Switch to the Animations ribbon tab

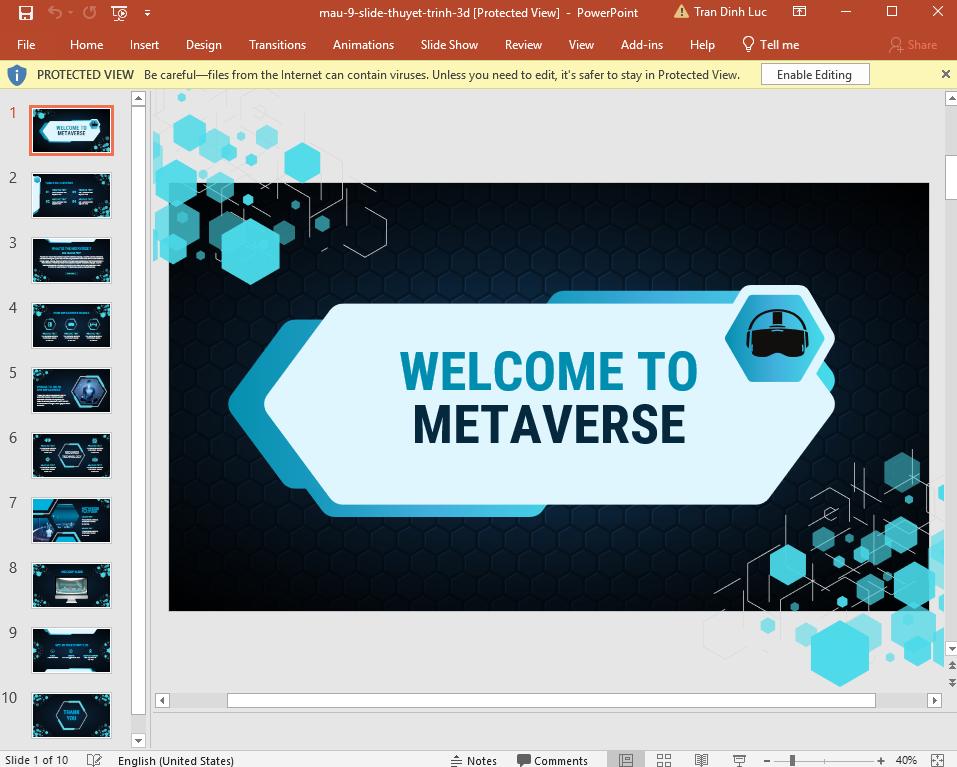pos(362,44)
